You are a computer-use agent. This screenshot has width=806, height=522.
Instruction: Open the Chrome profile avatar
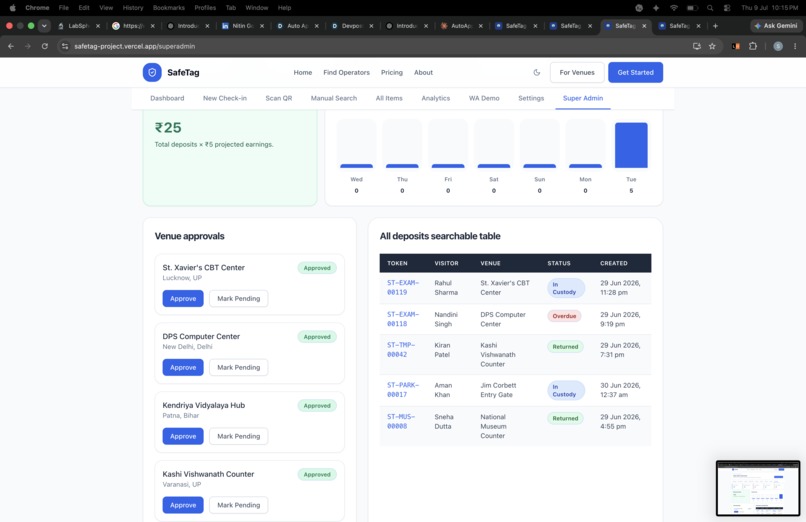pos(778,46)
